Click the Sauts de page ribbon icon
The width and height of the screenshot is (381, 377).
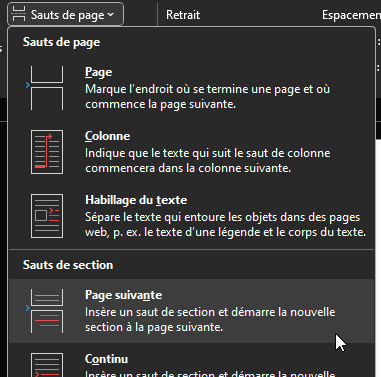tap(18, 15)
